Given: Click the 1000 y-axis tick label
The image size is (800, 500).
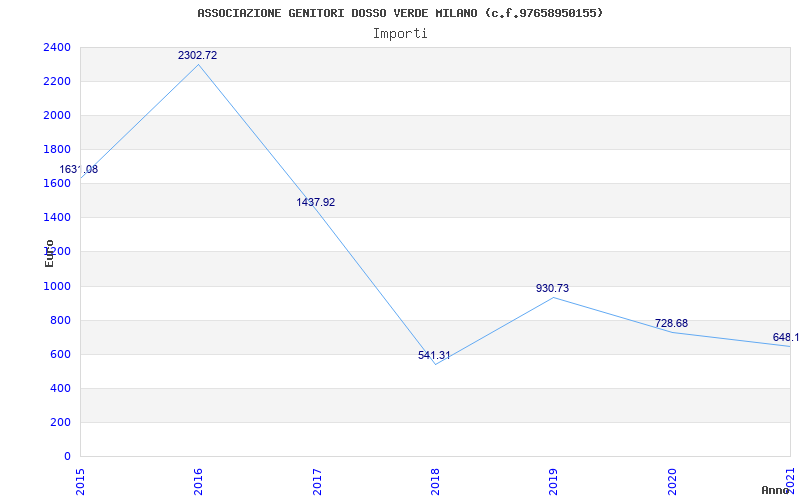Looking at the screenshot, I should pyautogui.click(x=57, y=286).
